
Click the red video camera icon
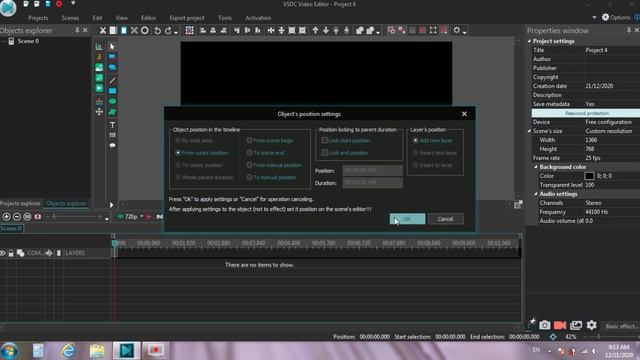click(560, 325)
